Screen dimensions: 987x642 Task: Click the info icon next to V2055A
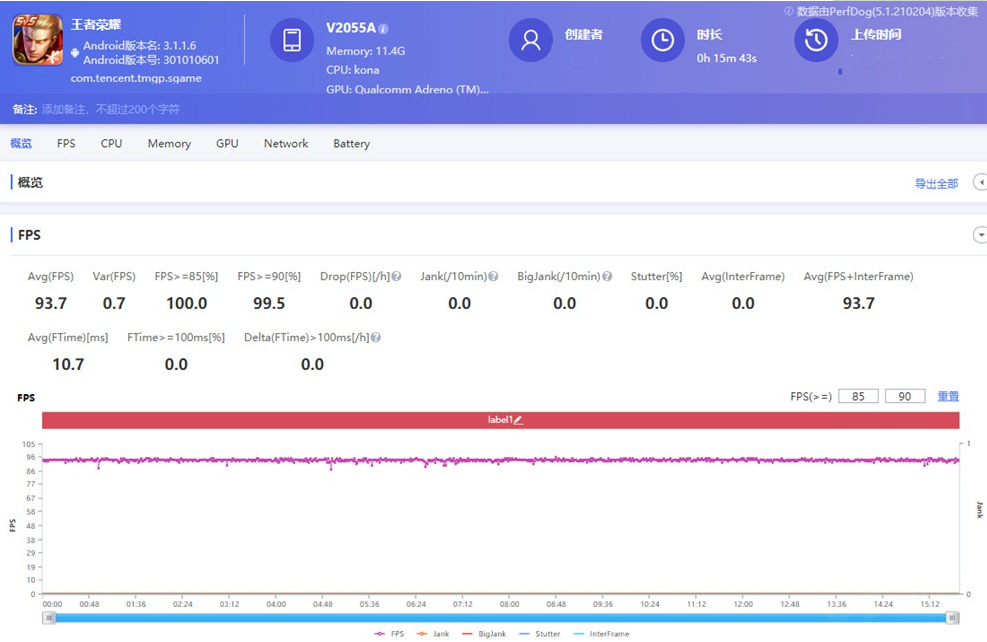(383, 29)
